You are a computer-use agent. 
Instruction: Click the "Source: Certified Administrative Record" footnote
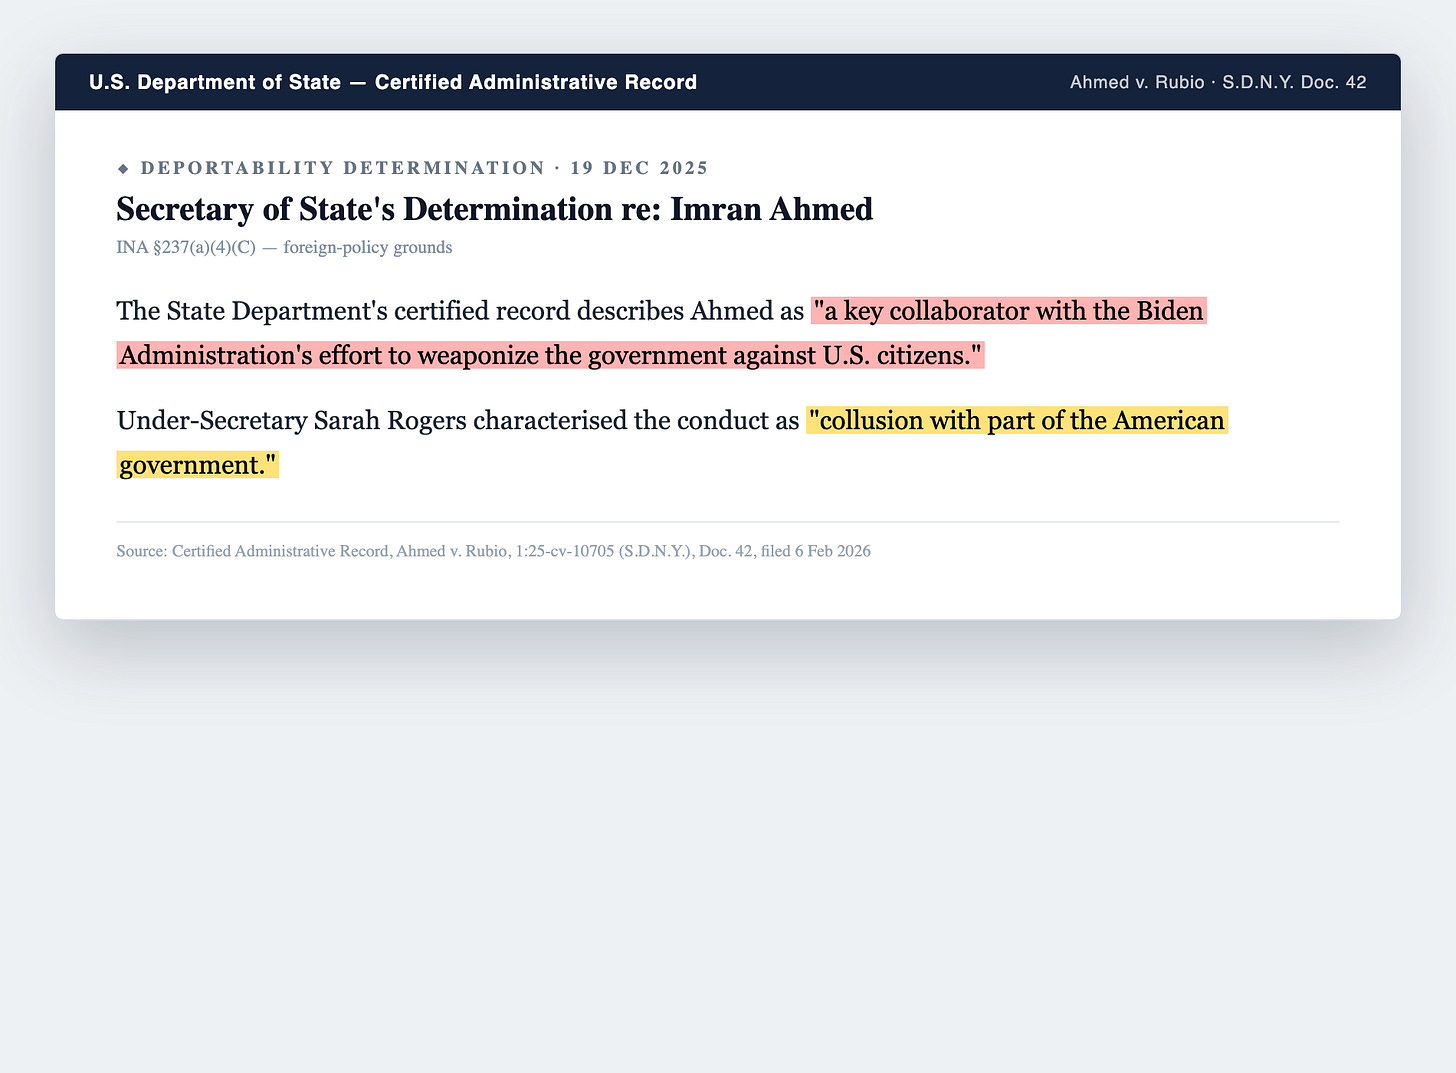click(493, 551)
